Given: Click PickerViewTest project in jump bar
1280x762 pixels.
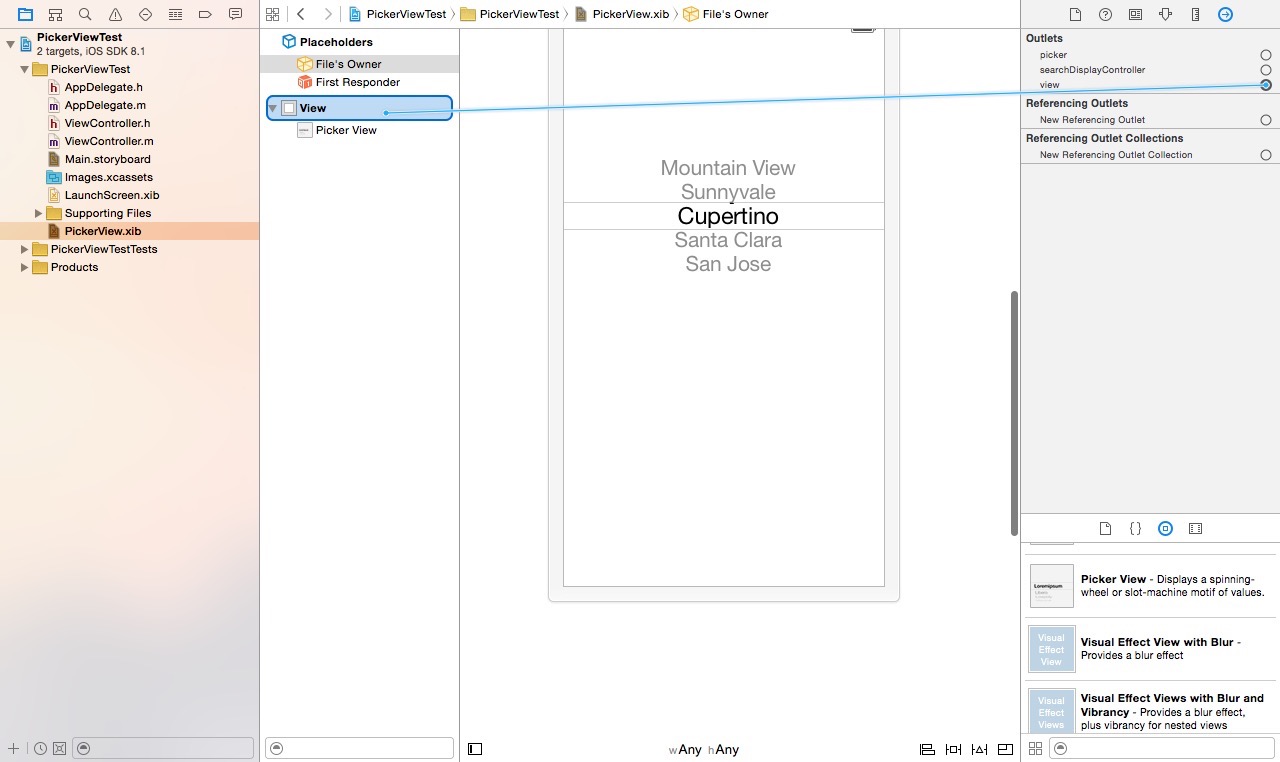Looking at the screenshot, I should point(398,14).
